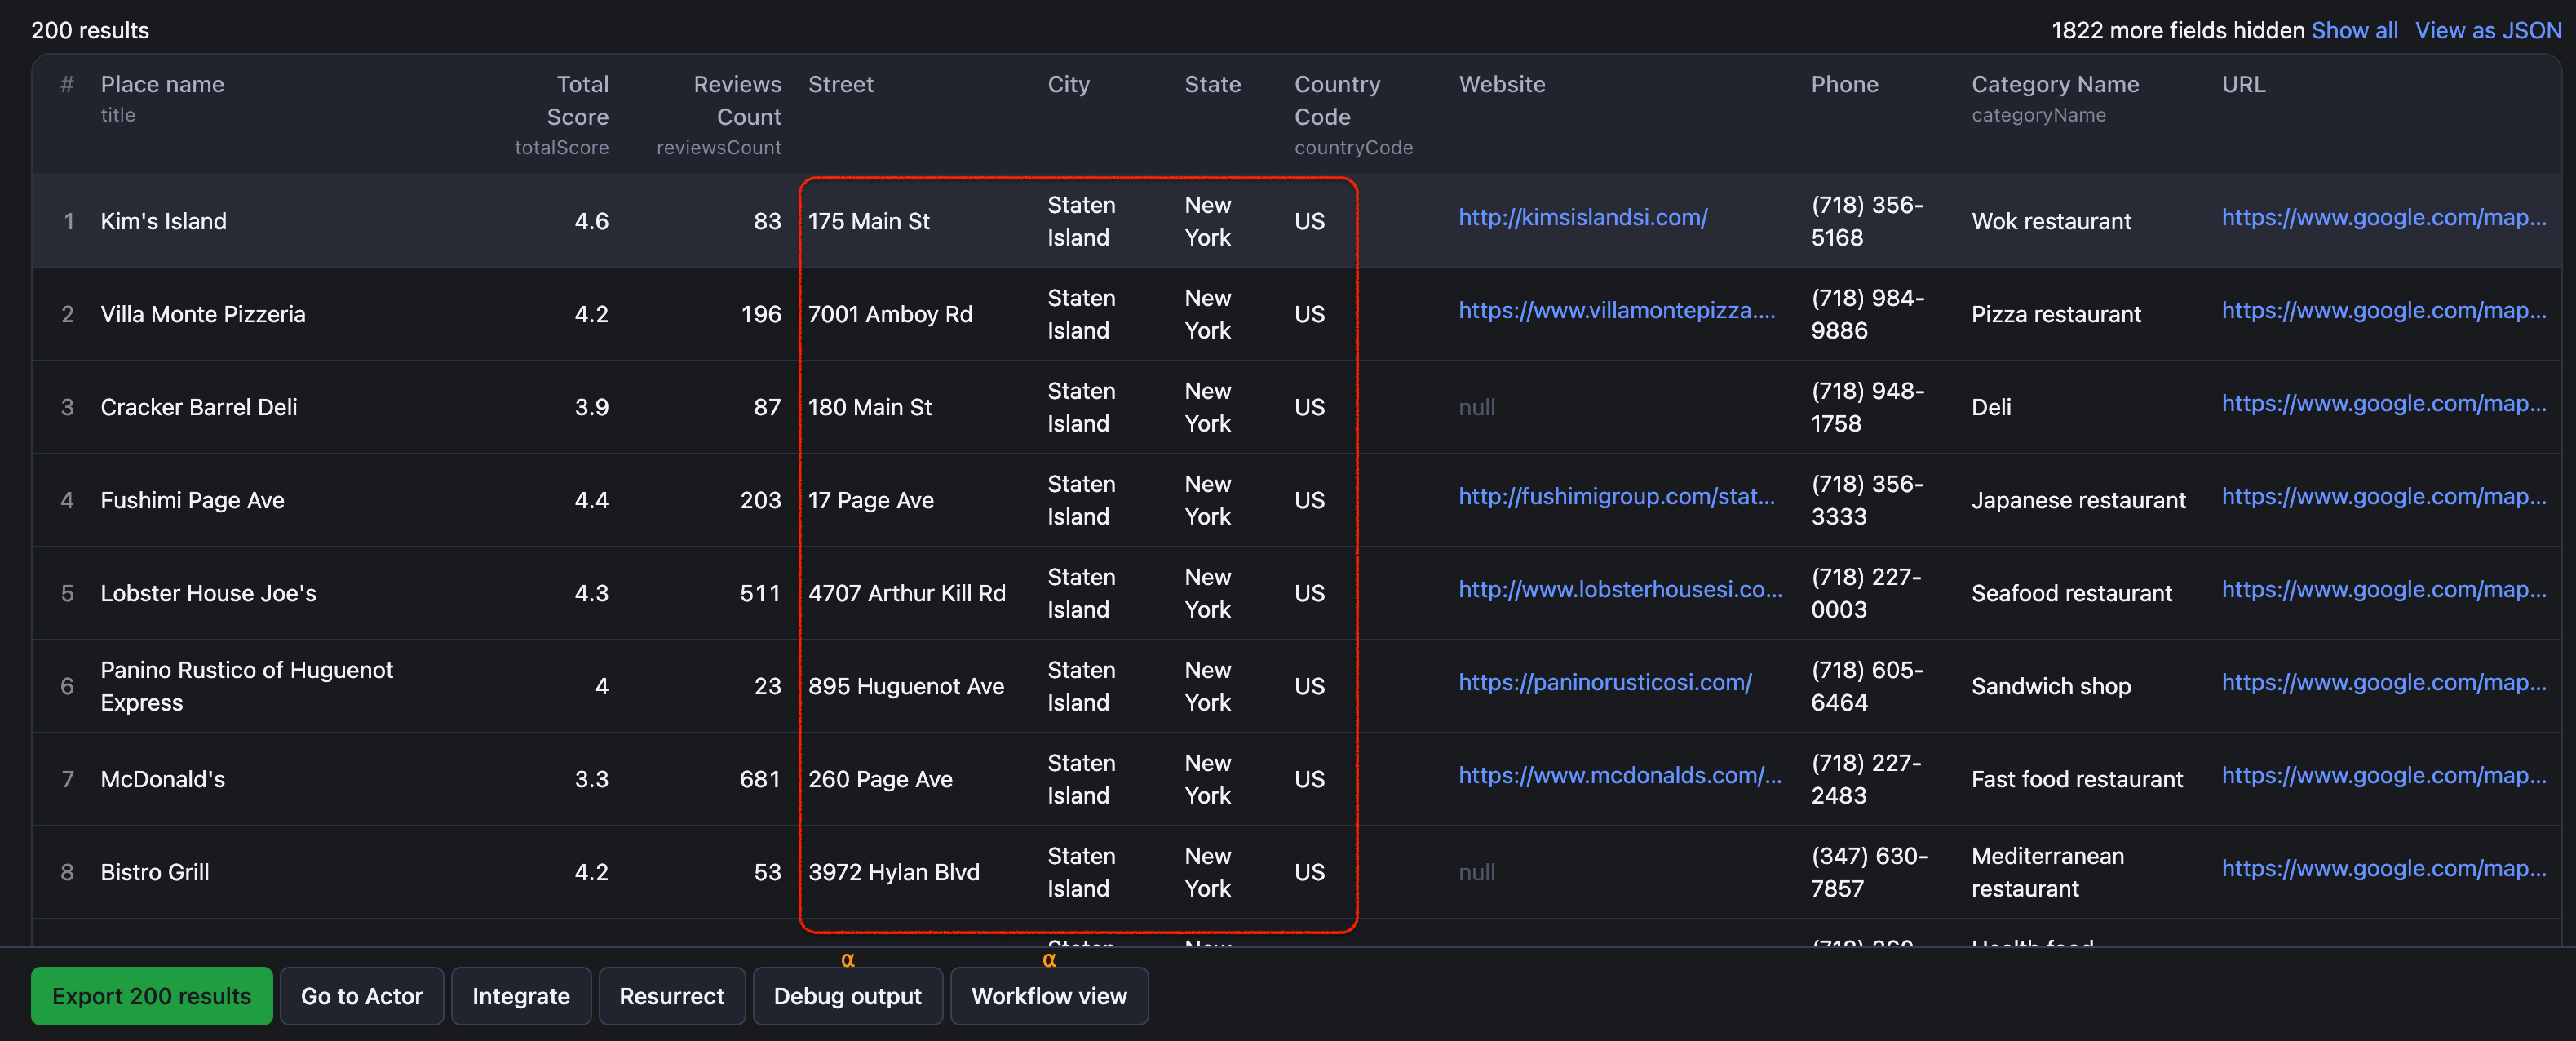
Task: Click the 260 Page Ave street cell
Action: 880,779
